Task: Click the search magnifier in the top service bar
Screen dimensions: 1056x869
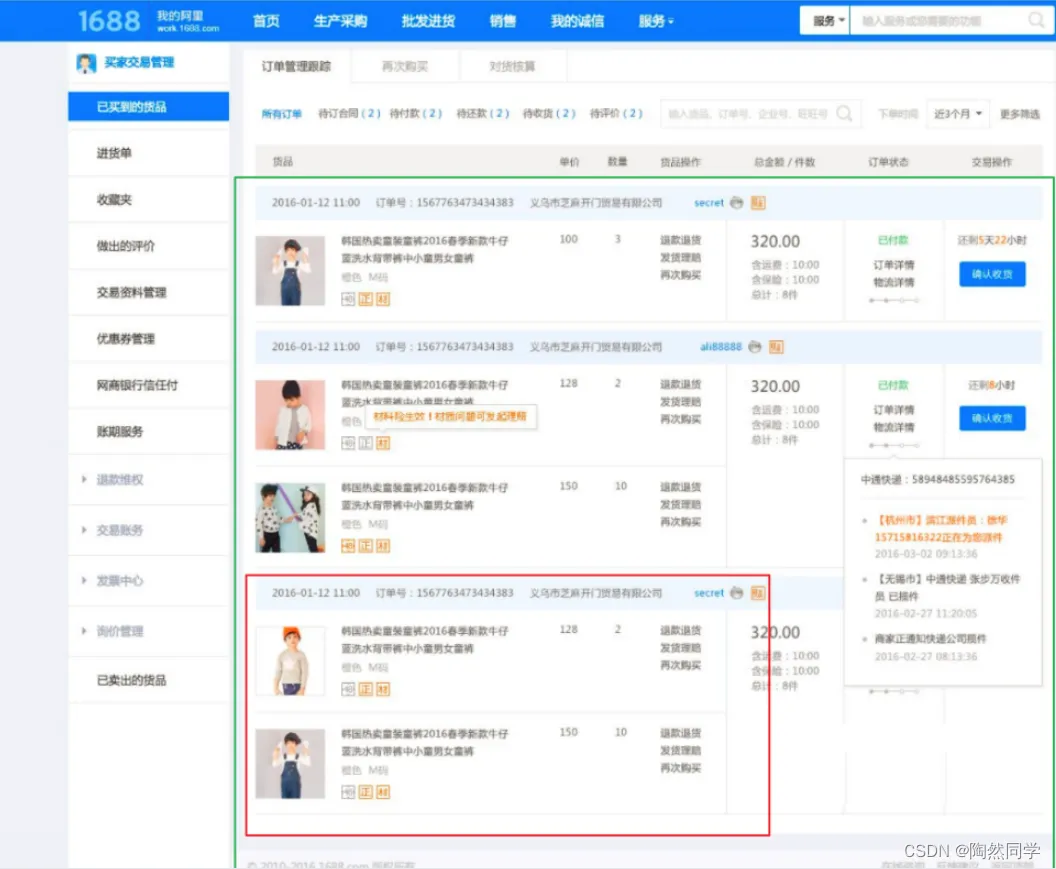Action: coord(1036,20)
